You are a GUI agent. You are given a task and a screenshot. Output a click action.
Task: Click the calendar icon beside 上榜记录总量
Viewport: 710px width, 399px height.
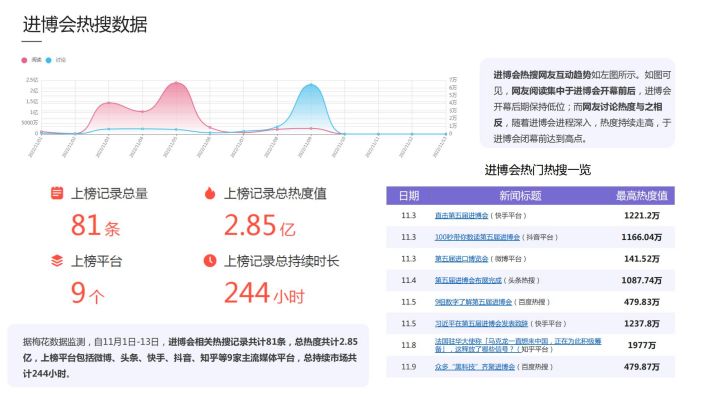pos(57,193)
